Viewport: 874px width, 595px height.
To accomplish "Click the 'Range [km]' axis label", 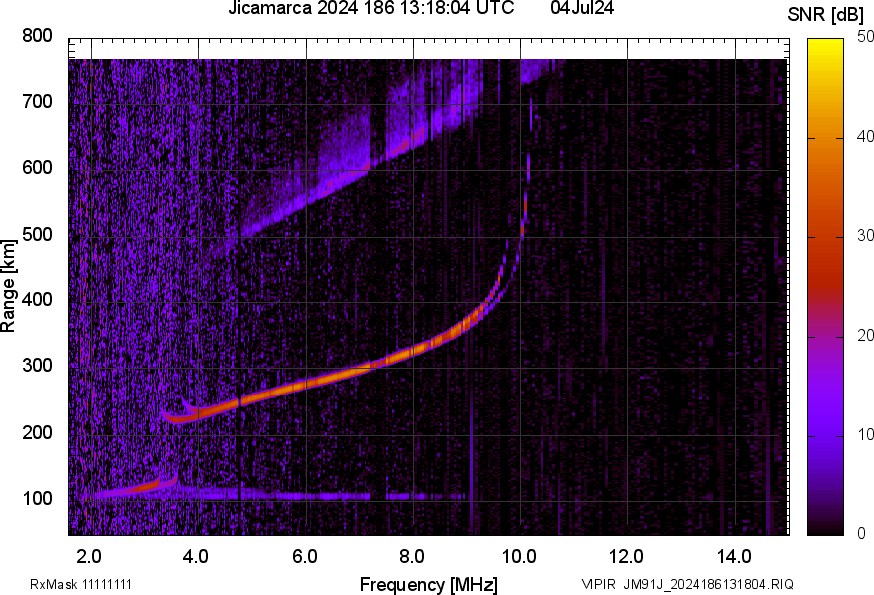I will coord(8,286).
